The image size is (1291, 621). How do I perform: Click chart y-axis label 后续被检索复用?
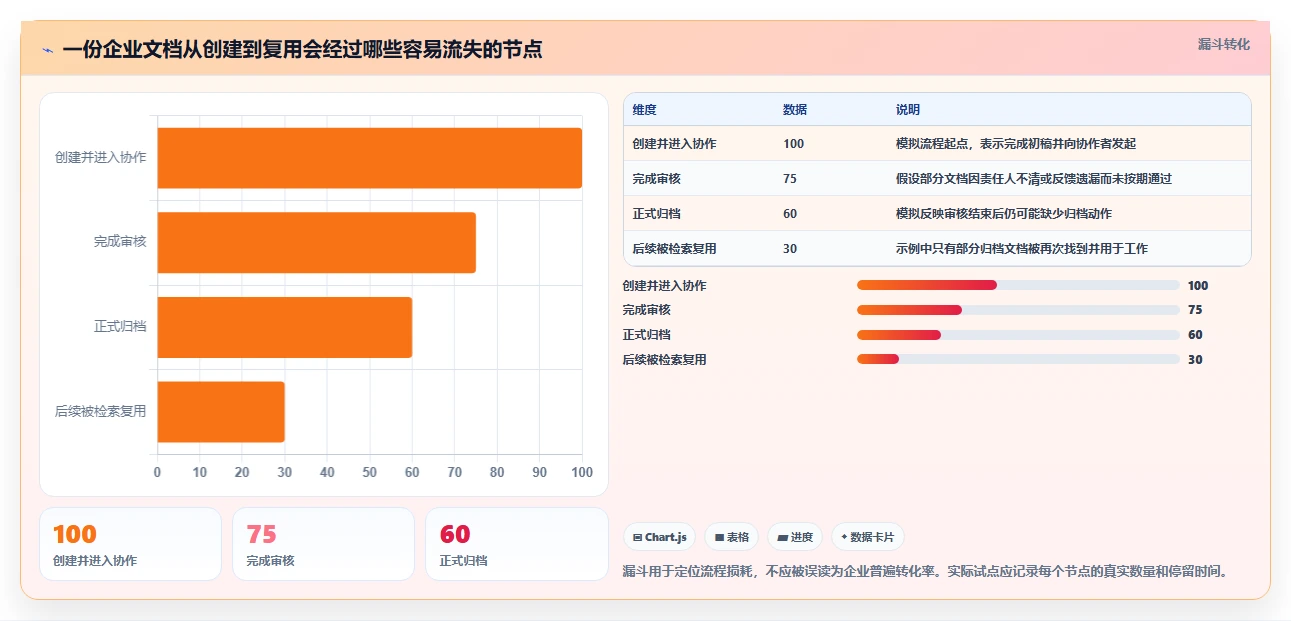pos(100,411)
